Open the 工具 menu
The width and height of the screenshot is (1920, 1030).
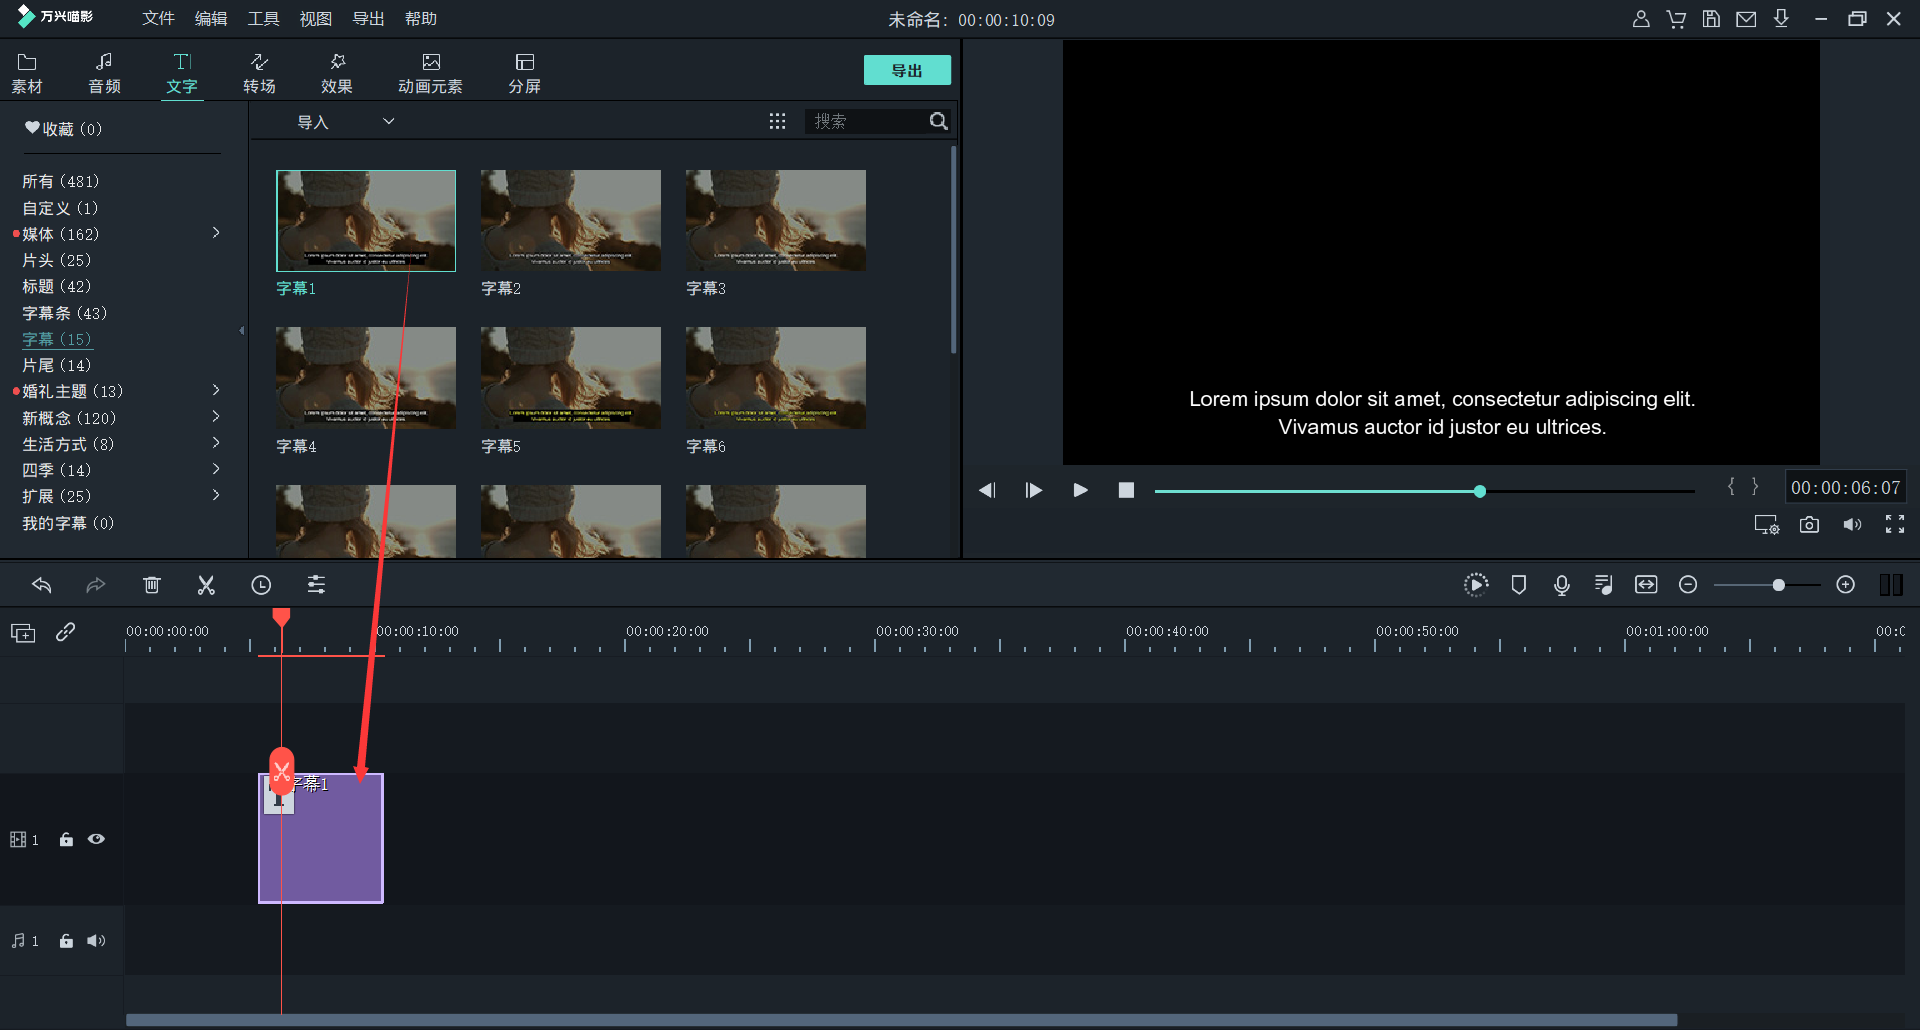click(263, 19)
